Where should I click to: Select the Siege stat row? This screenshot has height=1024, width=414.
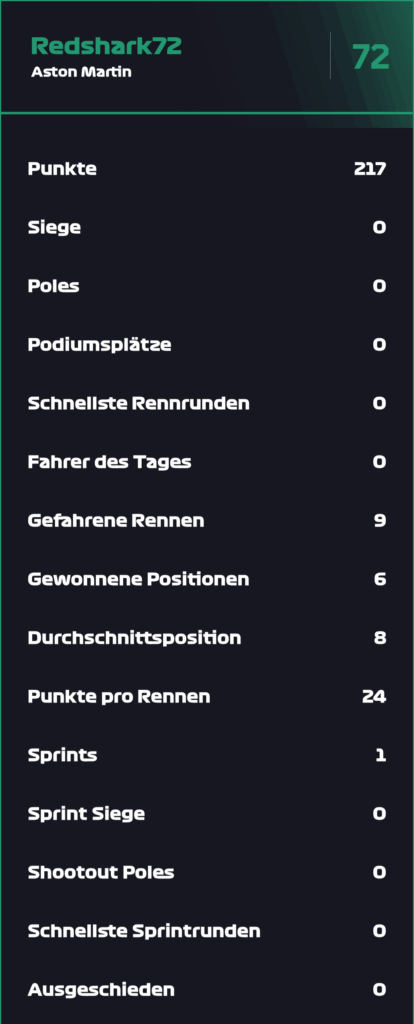click(207, 227)
